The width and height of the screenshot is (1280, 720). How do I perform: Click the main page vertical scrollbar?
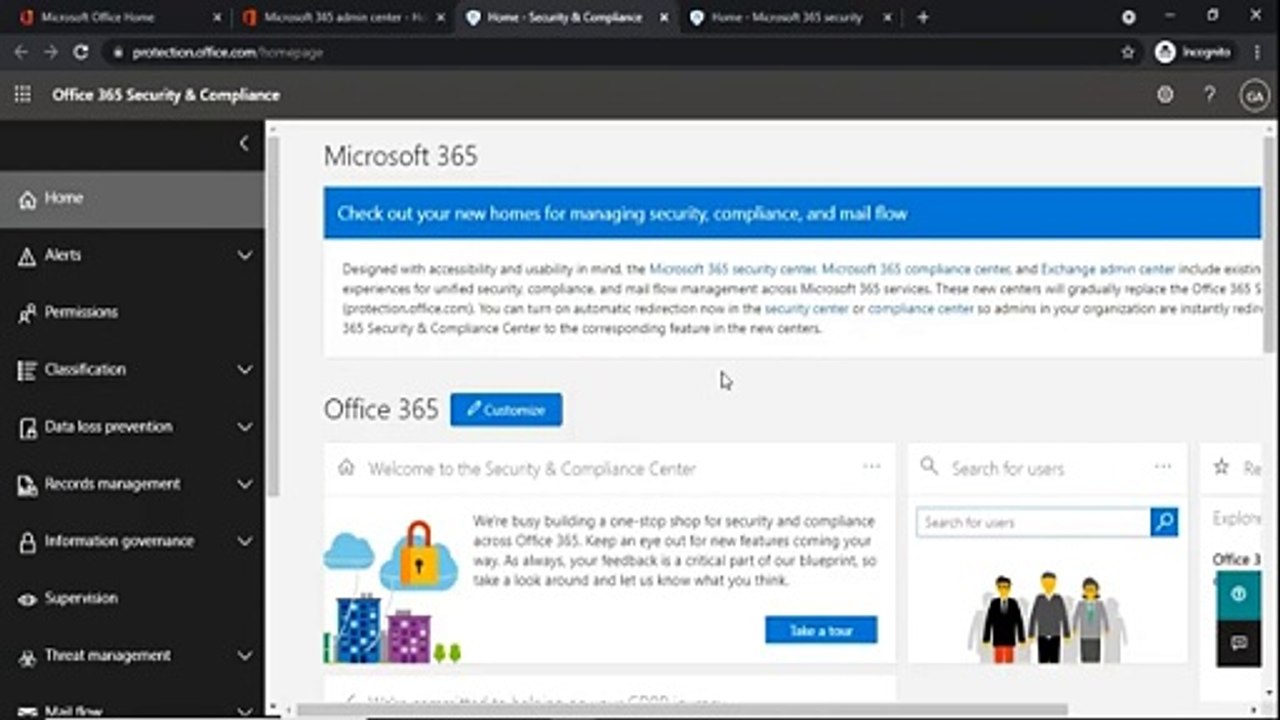(x=1270, y=244)
